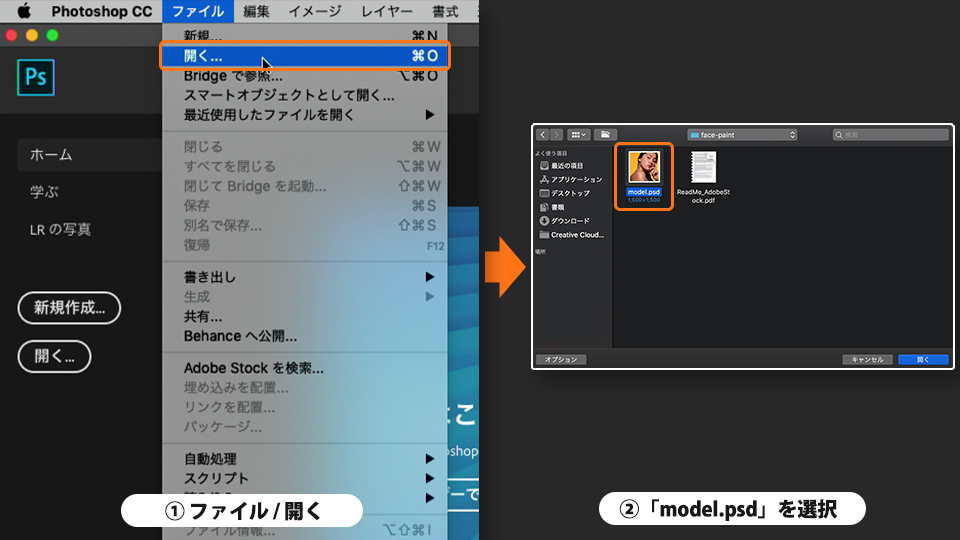Open the 編集 menu
Viewport: 960px width, 540px height.
click(x=256, y=11)
